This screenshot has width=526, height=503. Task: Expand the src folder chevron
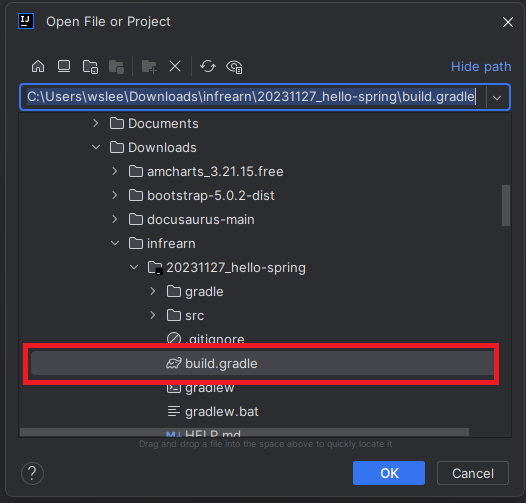[153, 315]
